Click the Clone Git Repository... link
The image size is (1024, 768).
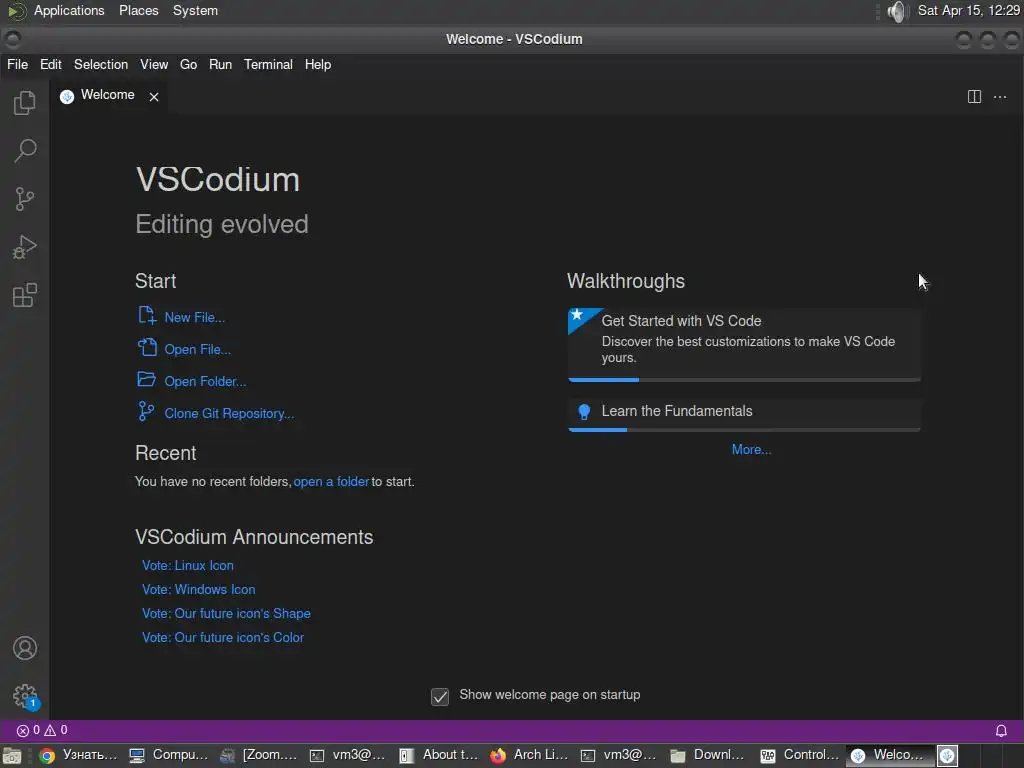[x=229, y=413]
